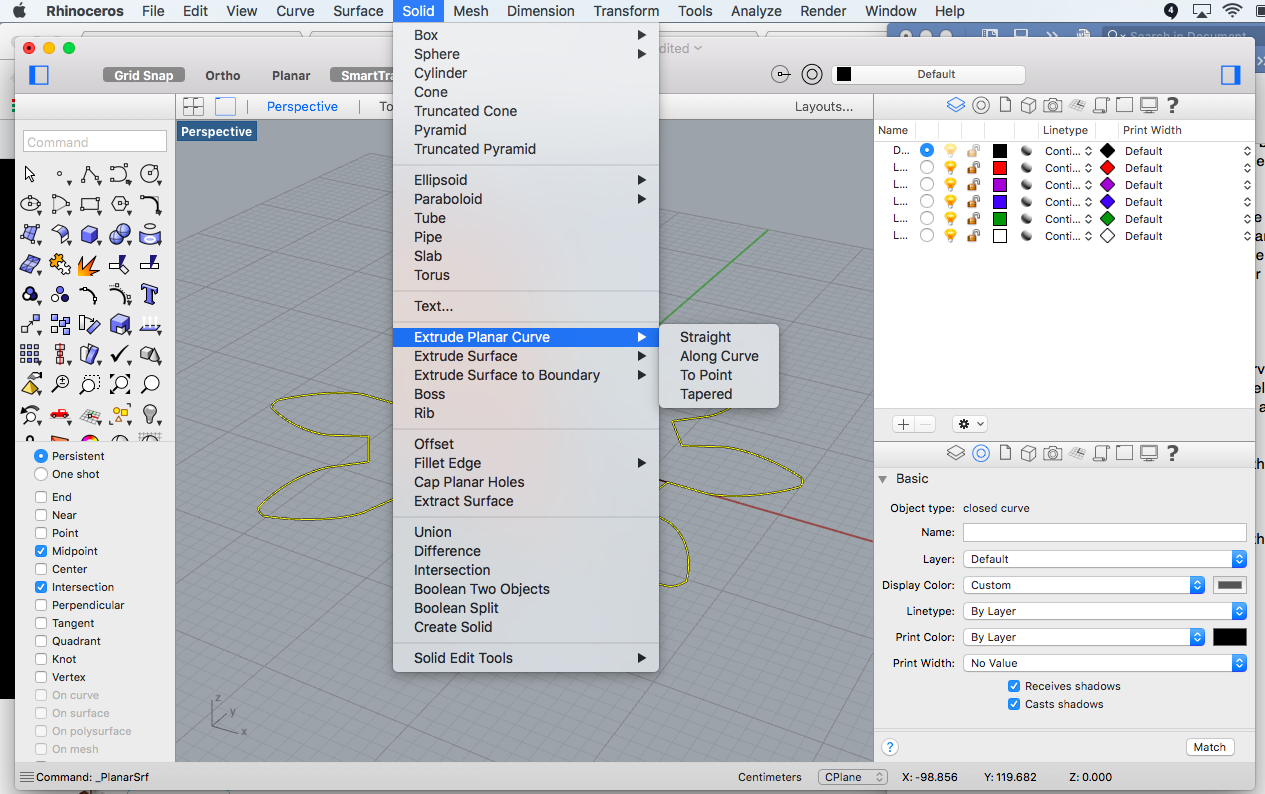Screen dimensions: 1265x794
Task: Choose Straight from the Extrude Planar Curve submenu
Action: tap(705, 337)
